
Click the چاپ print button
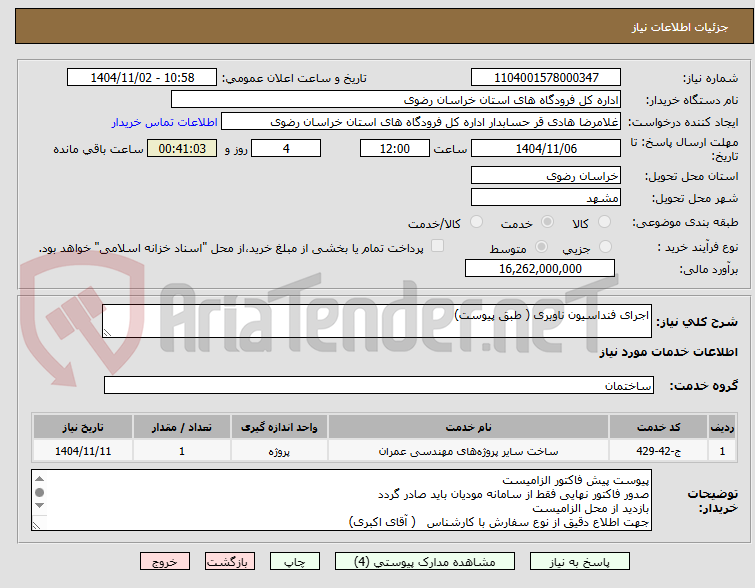pyautogui.click(x=295, y=562)
